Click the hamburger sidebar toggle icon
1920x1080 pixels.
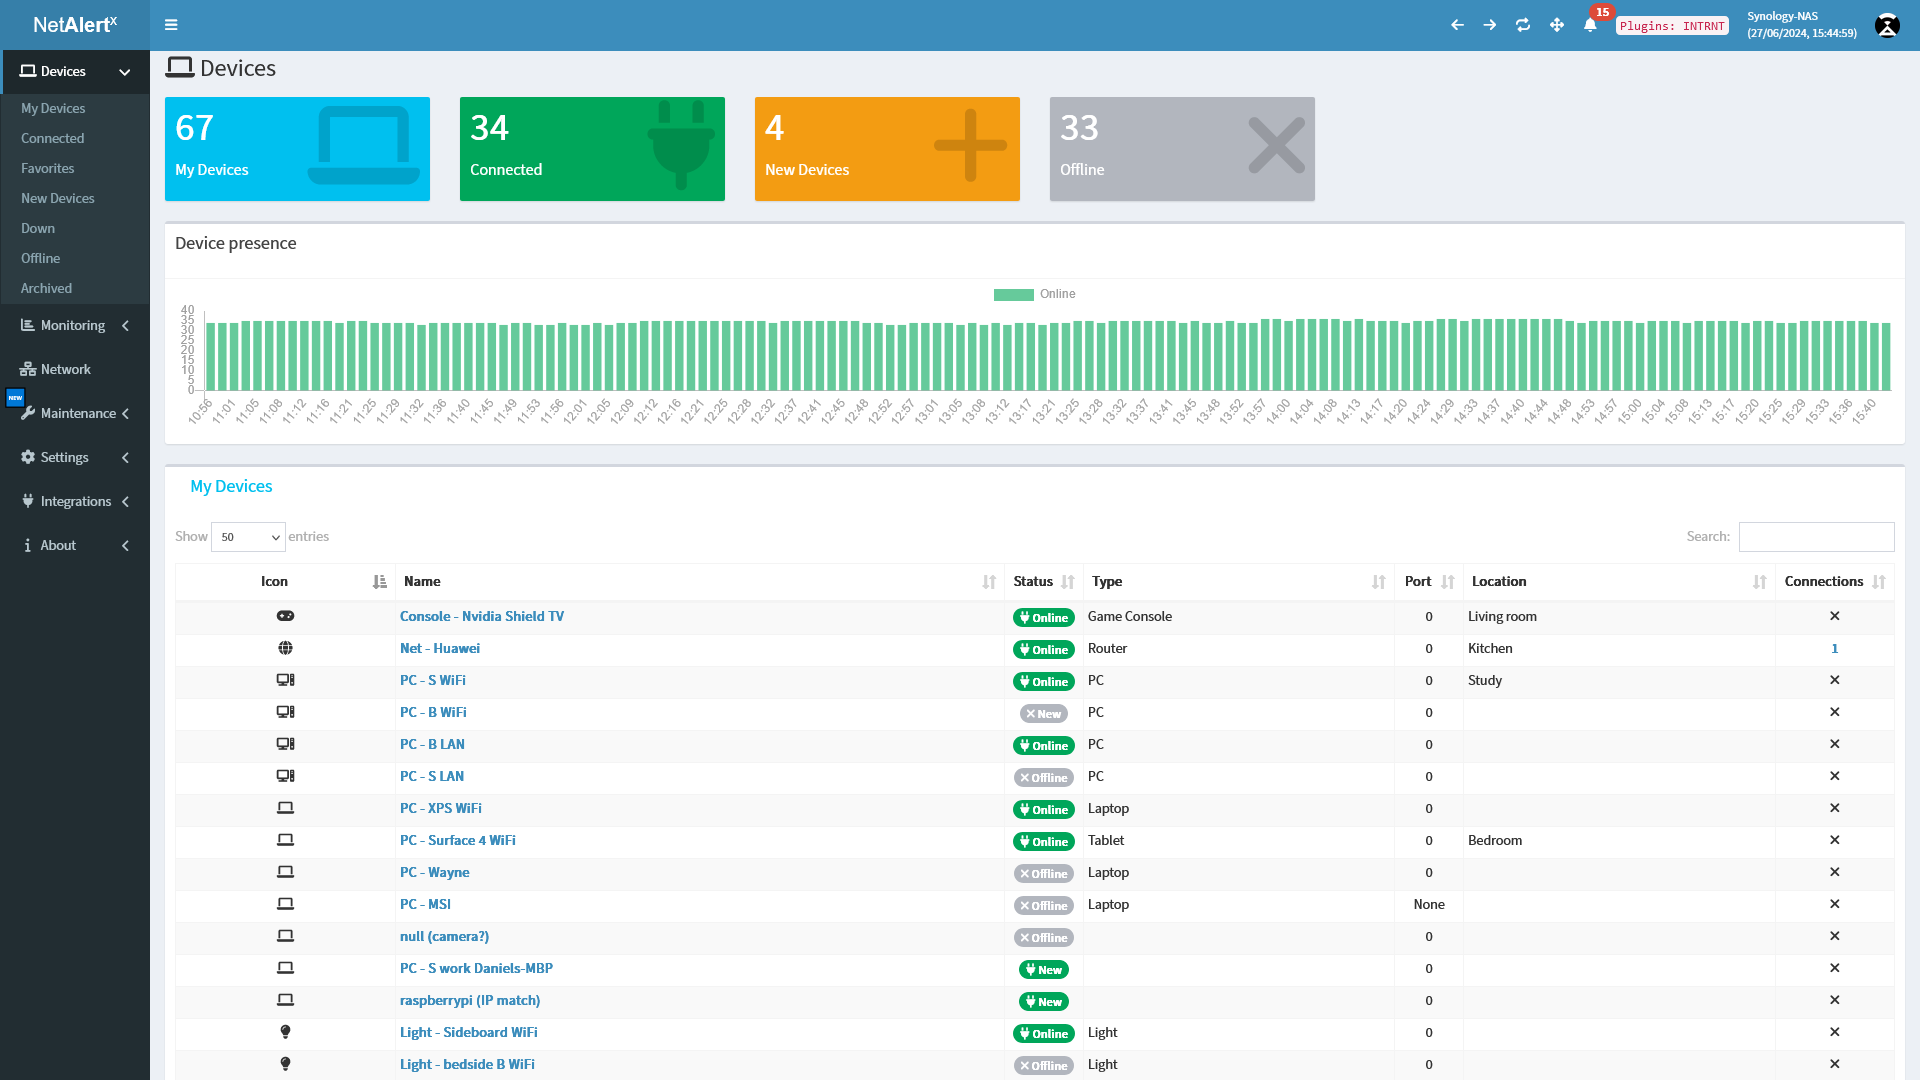(x=171, y=25)
